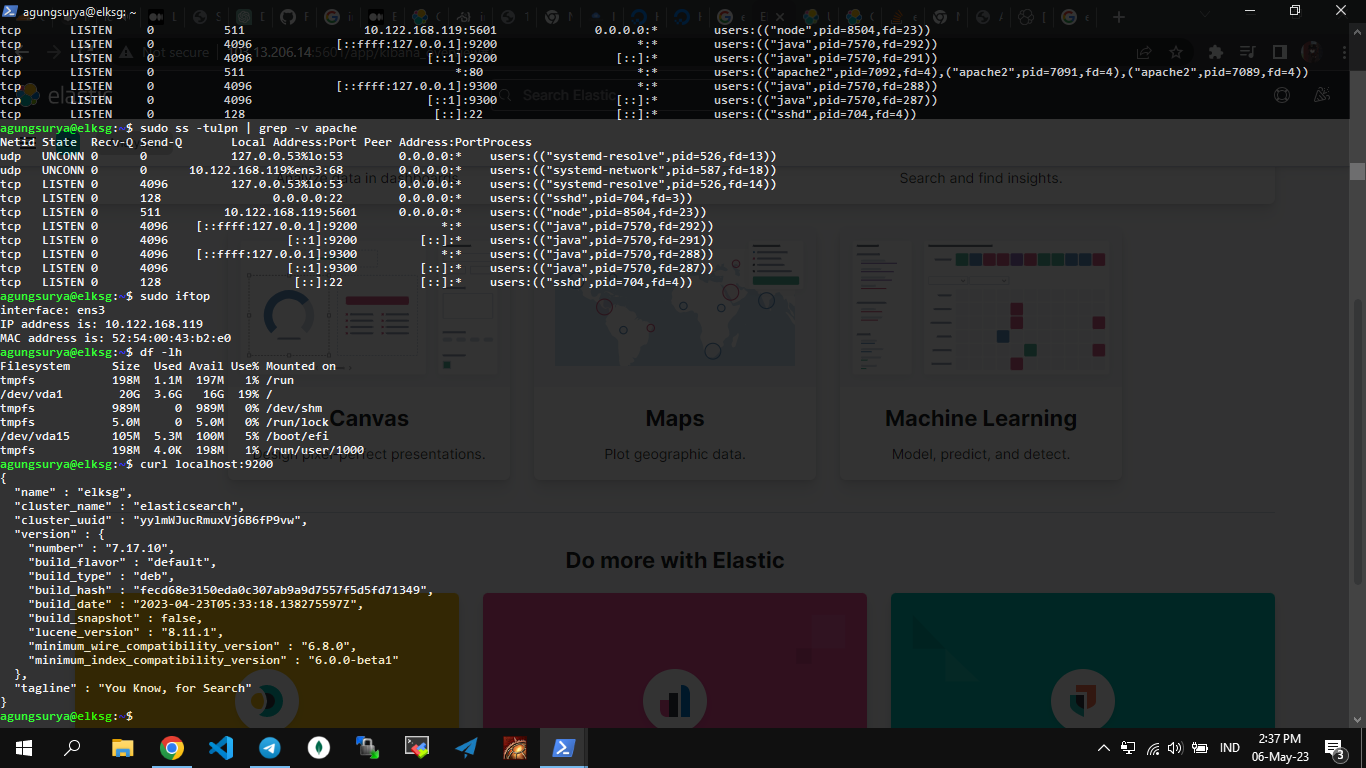Click the blue paper plane taskbar icon
The width and height of the screenshot is (1366, 768).
coord(466,747)
